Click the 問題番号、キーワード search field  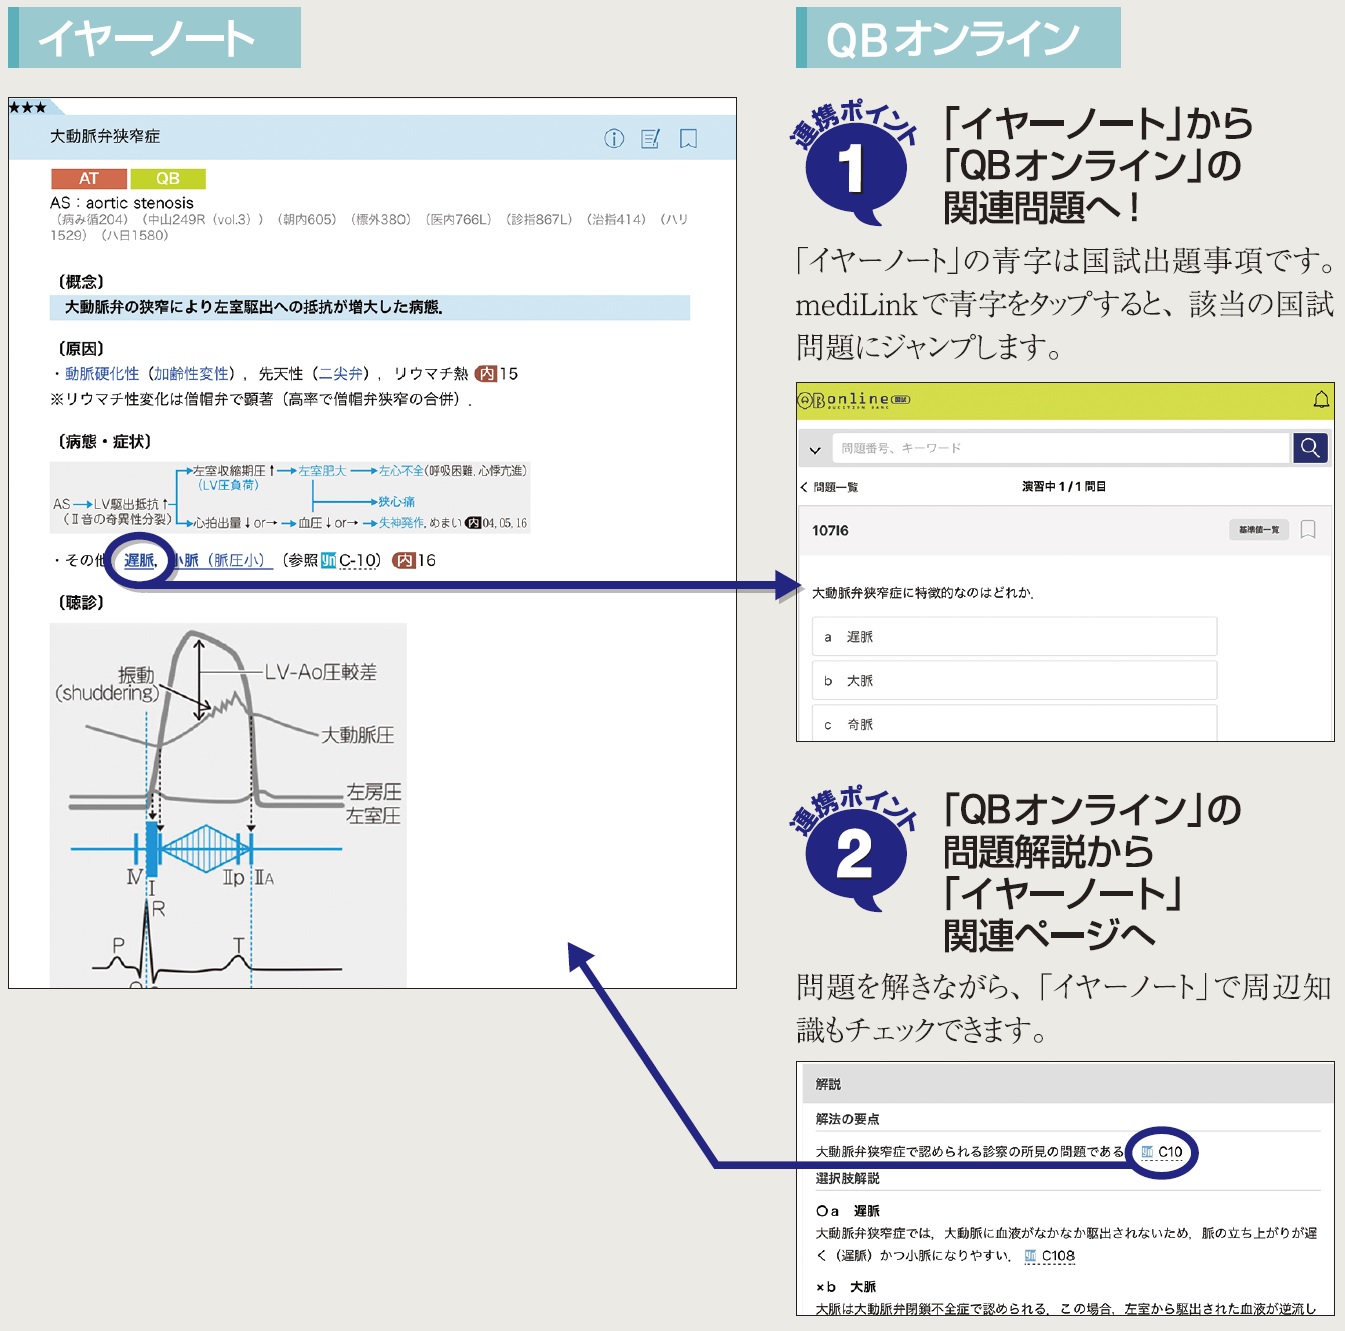[1060, 448]
